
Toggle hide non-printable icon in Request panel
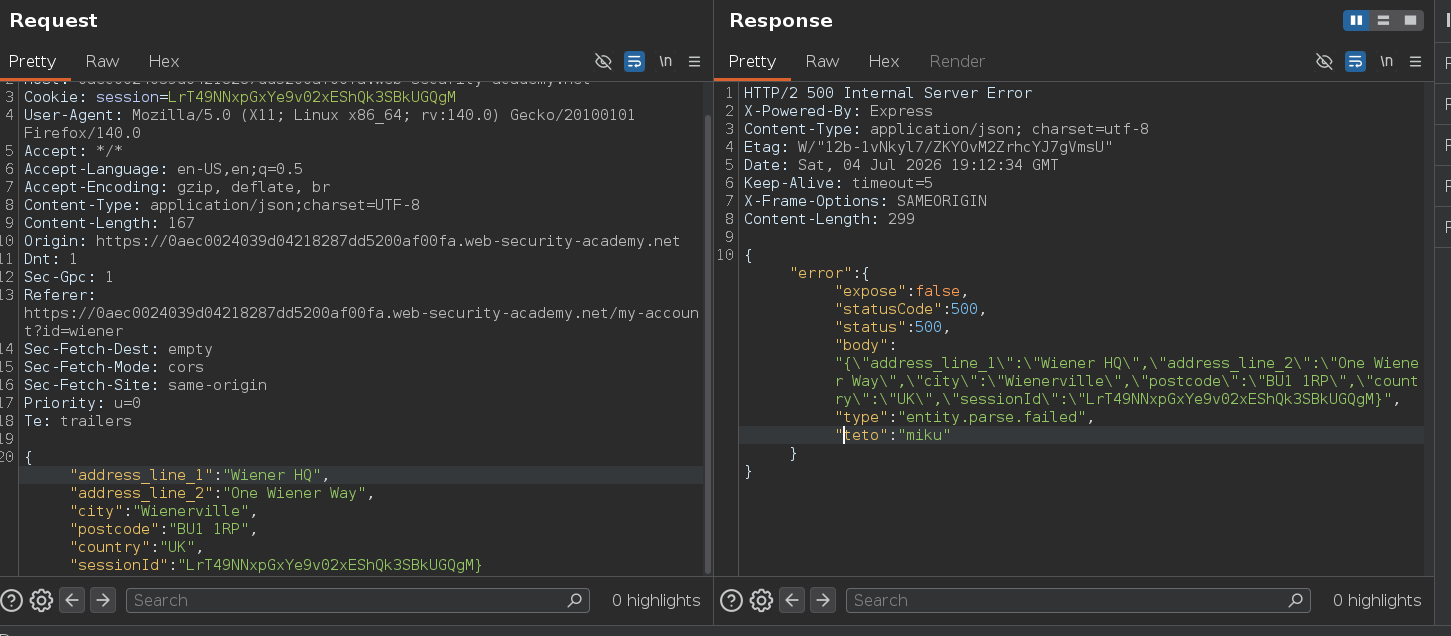coord(603,61)
